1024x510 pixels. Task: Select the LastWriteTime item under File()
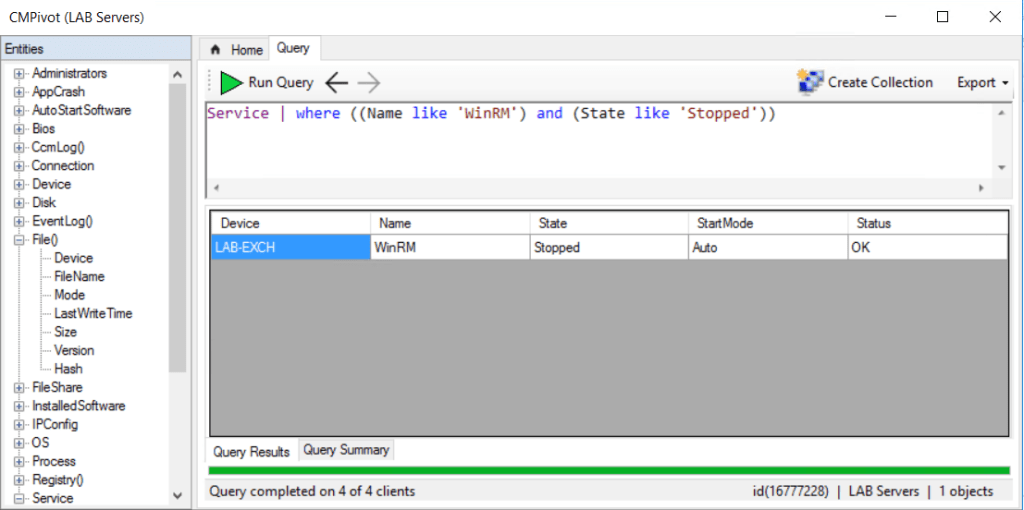pos(93,314)
